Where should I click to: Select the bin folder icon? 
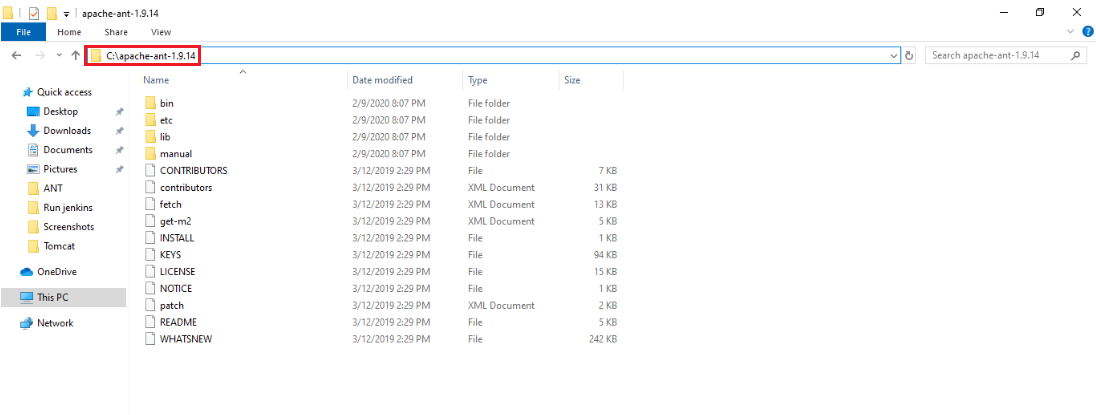click(150, 103)
